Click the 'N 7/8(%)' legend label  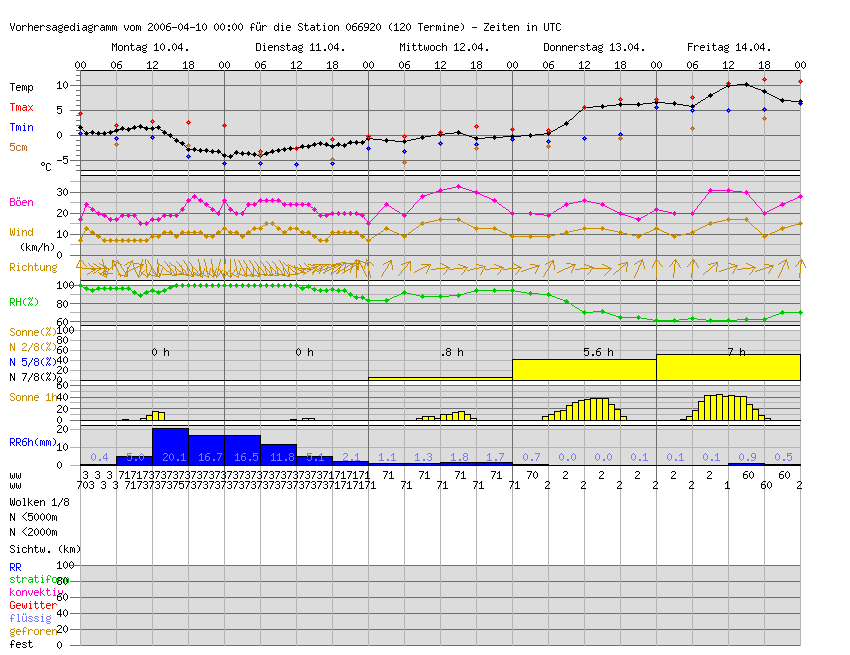[x=33, y=377]
